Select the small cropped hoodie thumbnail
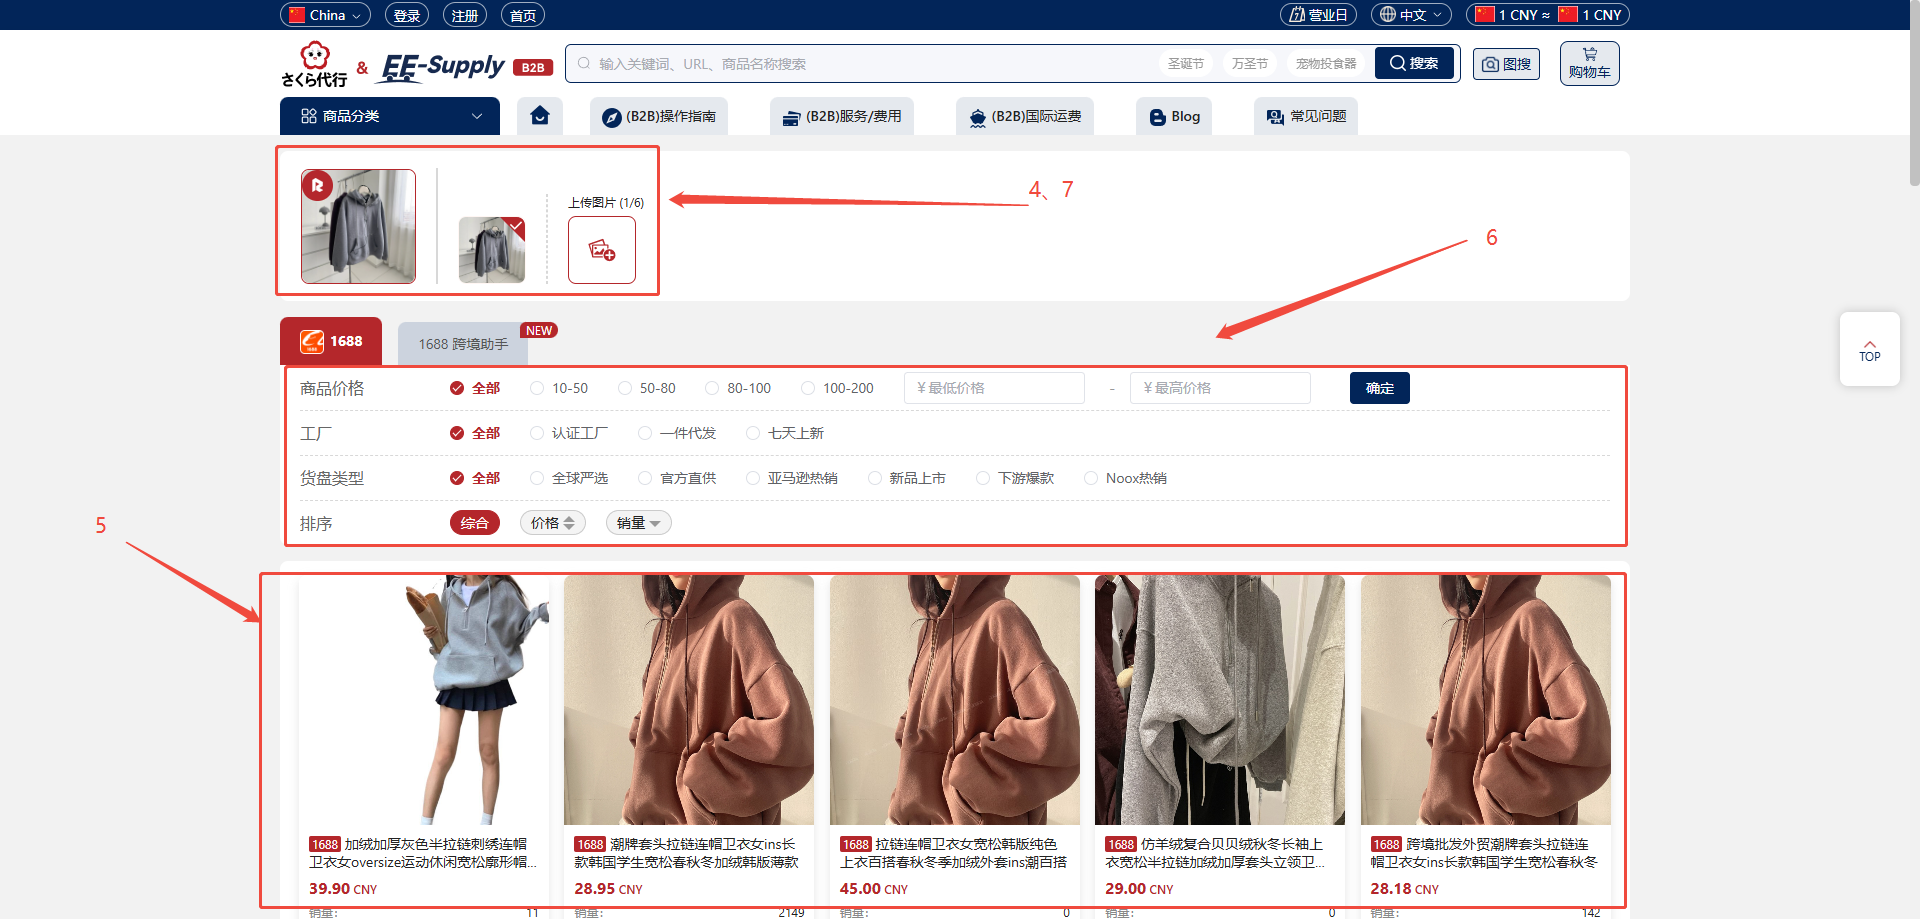The height and width of the screenshot is (919, 1920). pyautogui.click(x=492, y=250)
